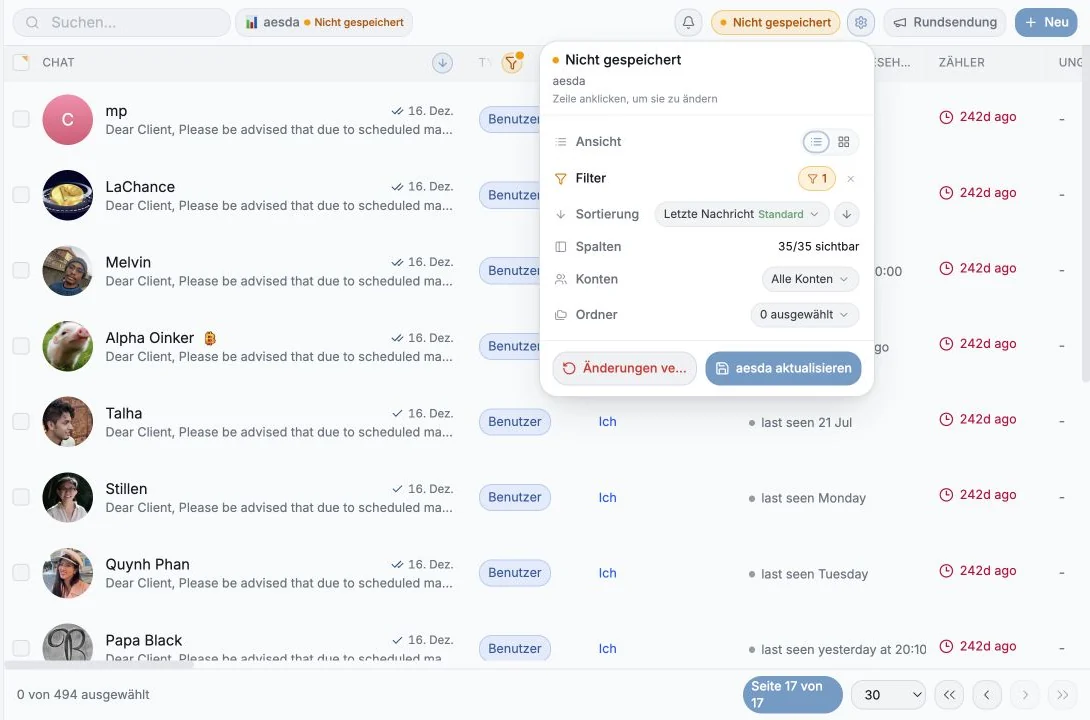Open the aesda view tab
This screenshot has width=1090, height=720.
pos(324,22)
